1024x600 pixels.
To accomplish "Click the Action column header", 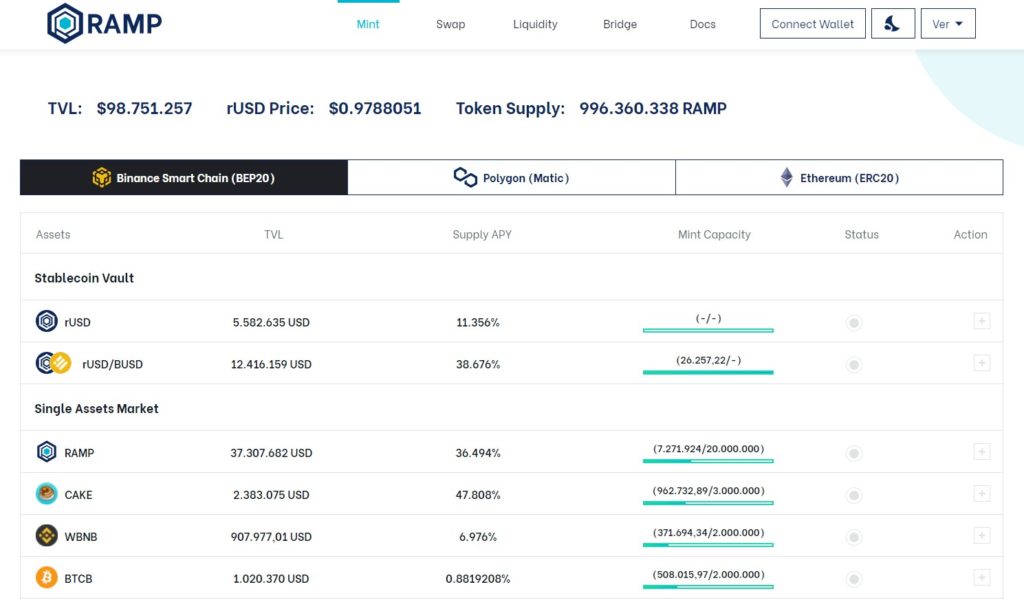I will pyautogui.click(x=970, y=234).
